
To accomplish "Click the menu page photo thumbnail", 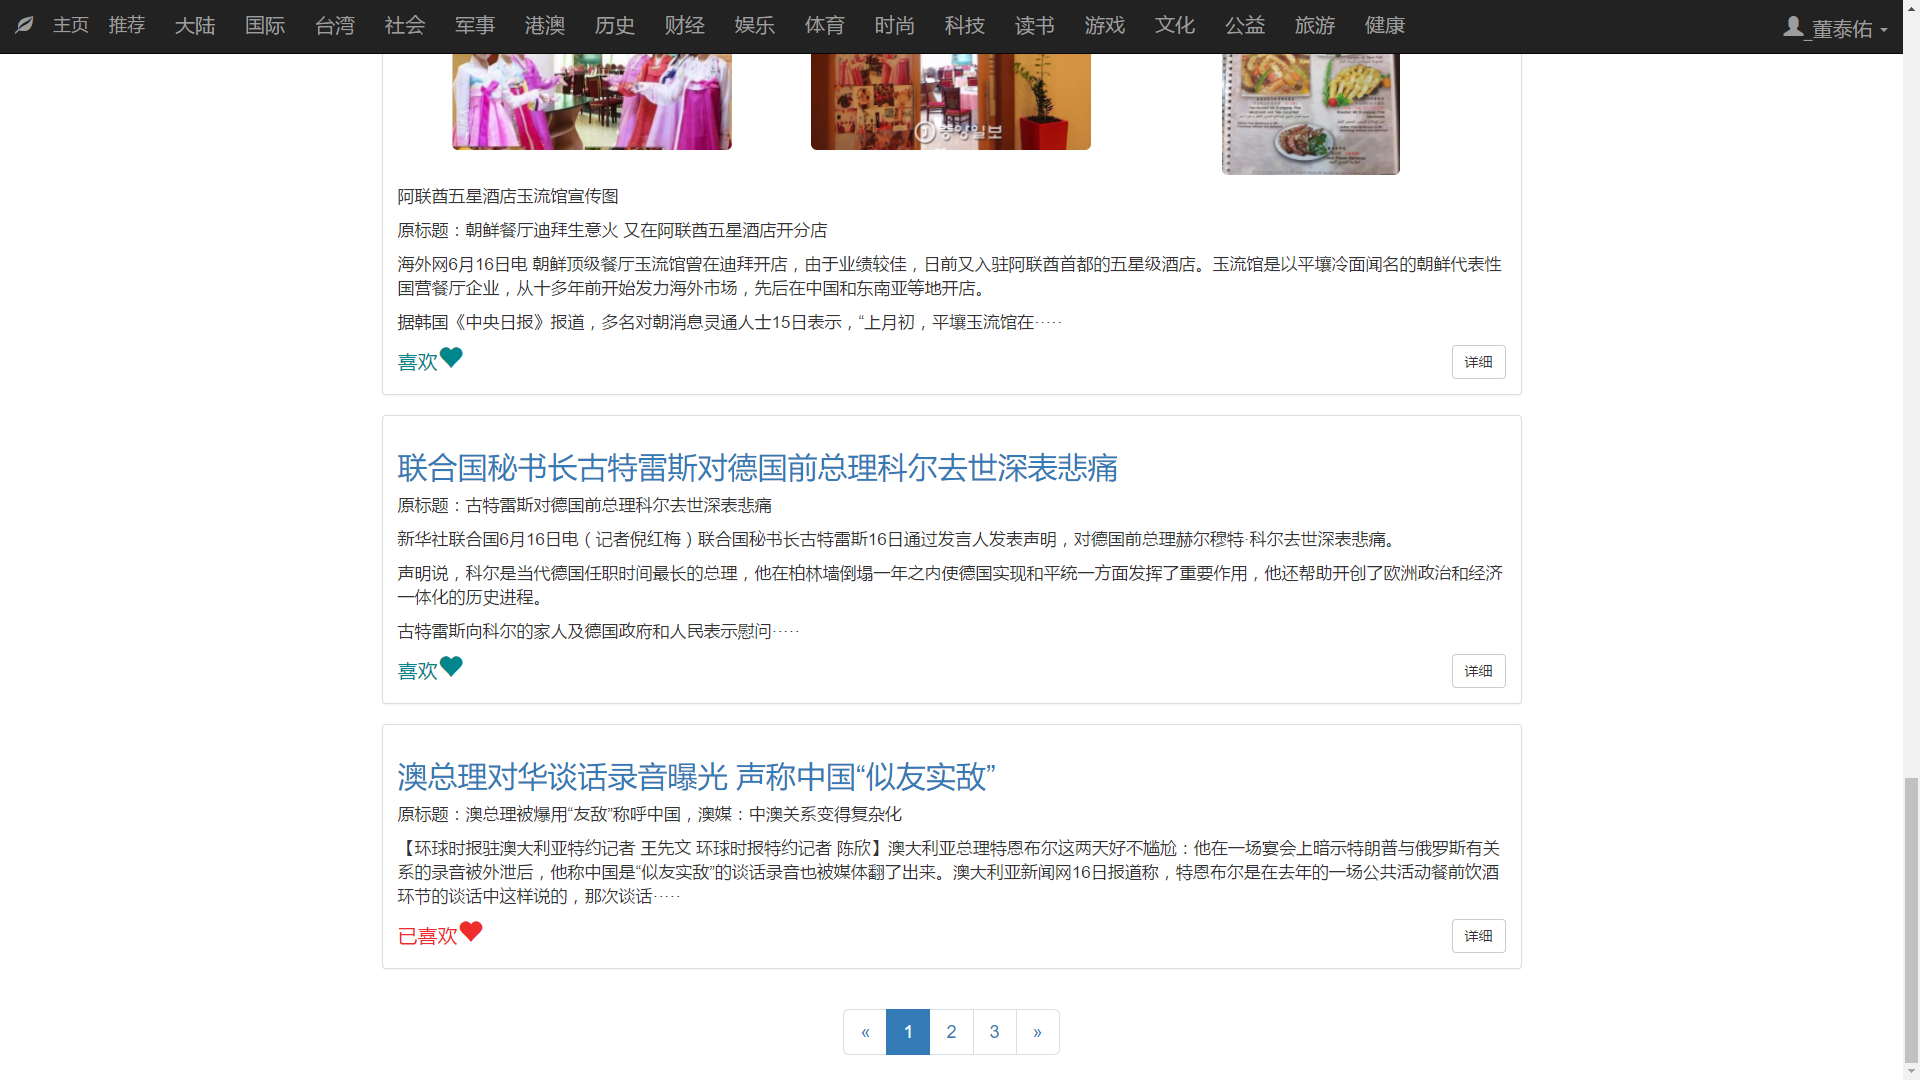I will click(1310, 113).
